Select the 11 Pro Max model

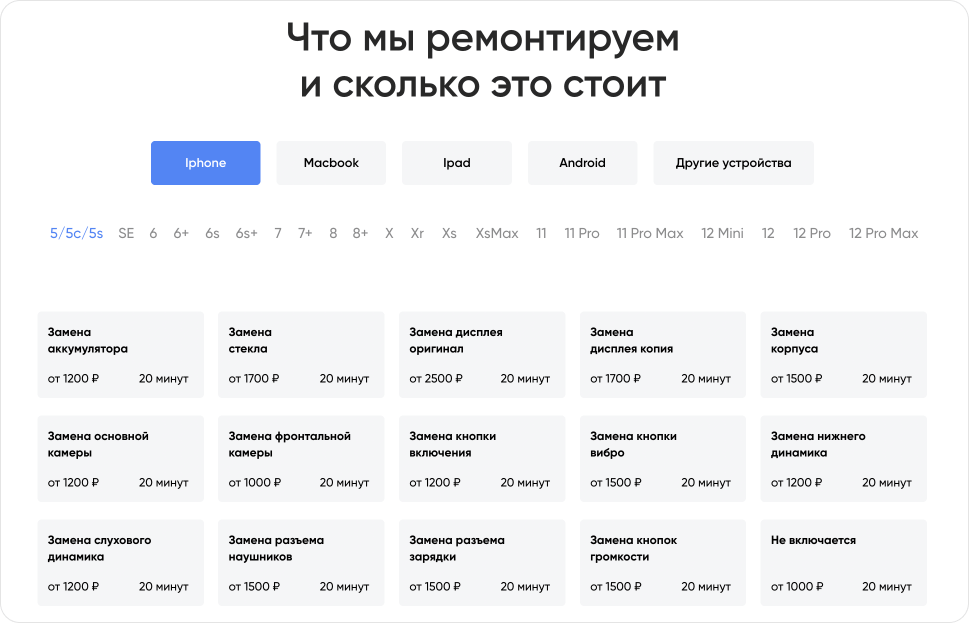[x=650, y=233]
